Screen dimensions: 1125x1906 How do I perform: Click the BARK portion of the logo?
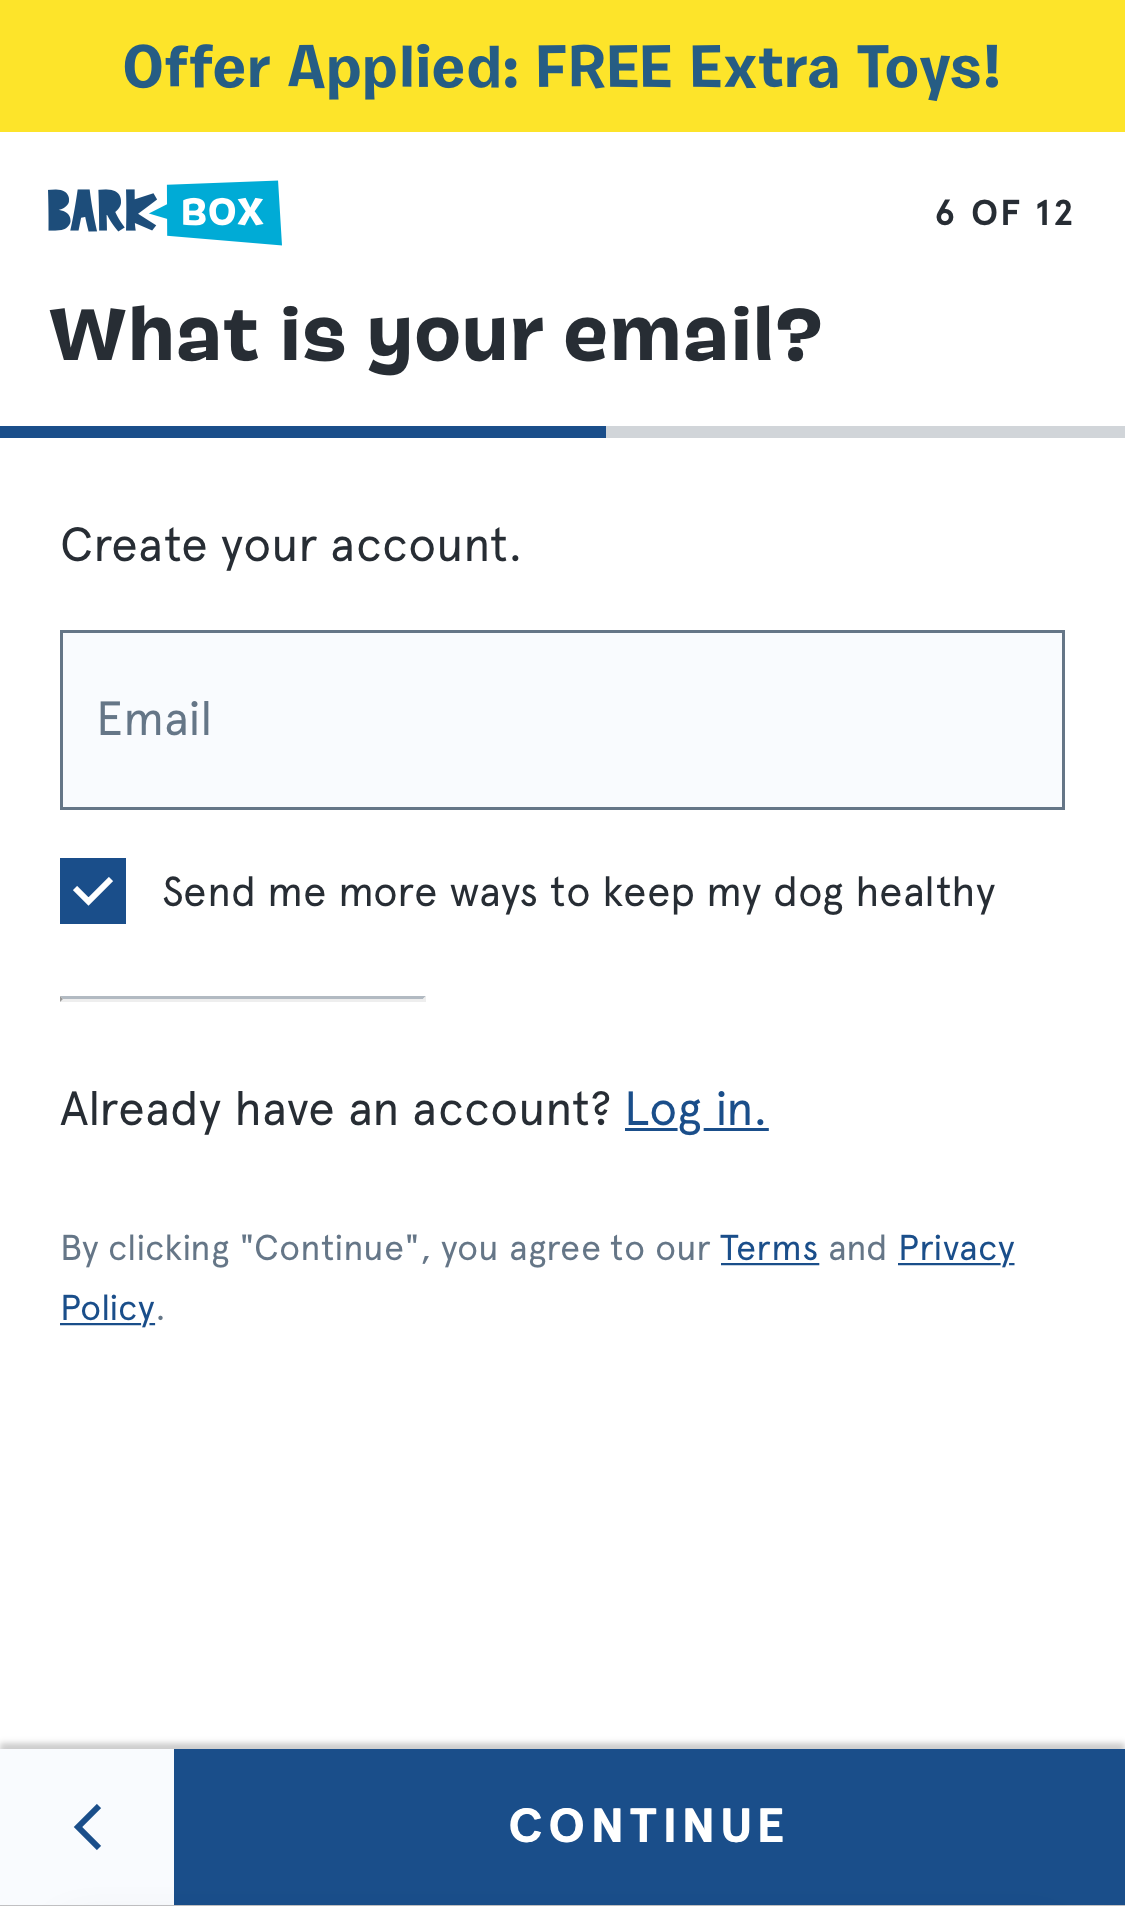(100, 211)
